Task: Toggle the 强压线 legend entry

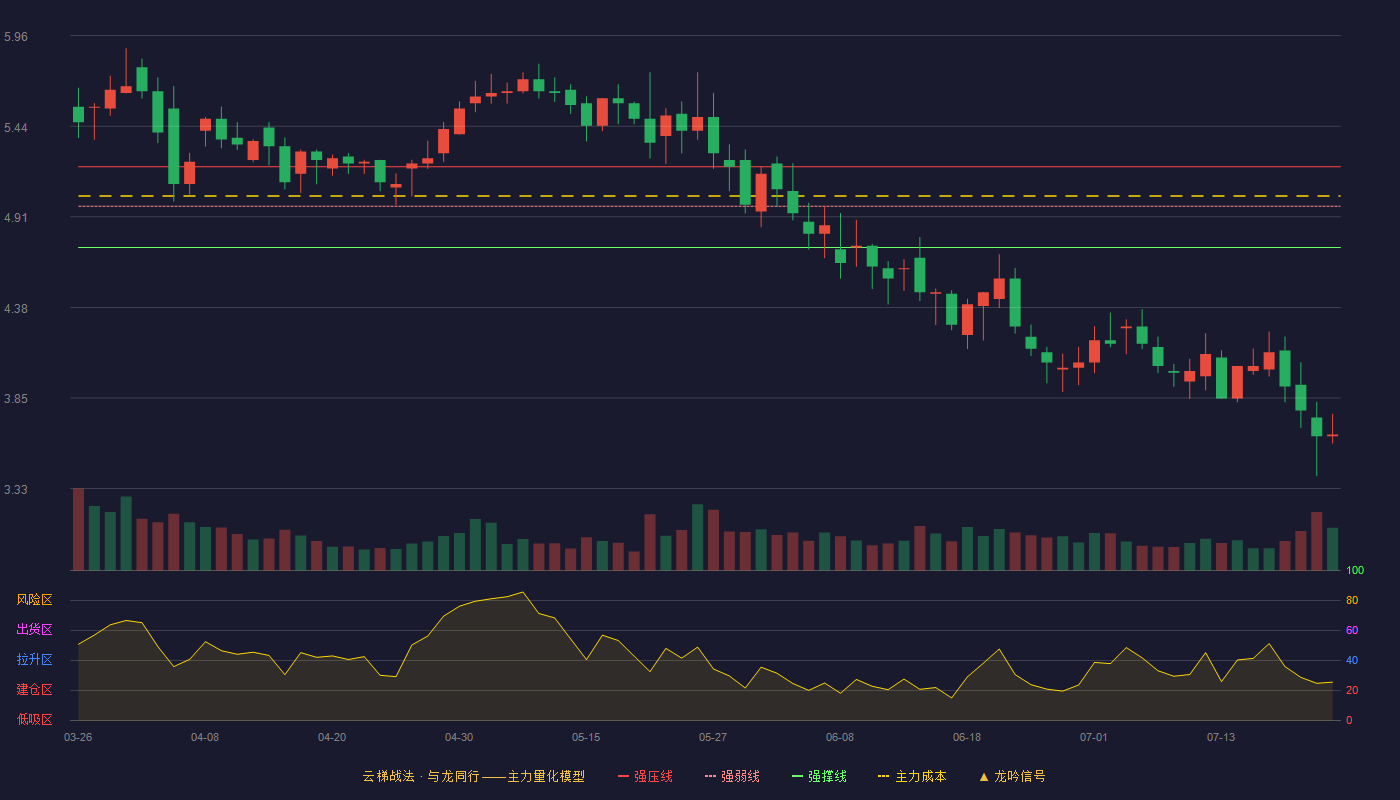Action: (x=645, y=776)
